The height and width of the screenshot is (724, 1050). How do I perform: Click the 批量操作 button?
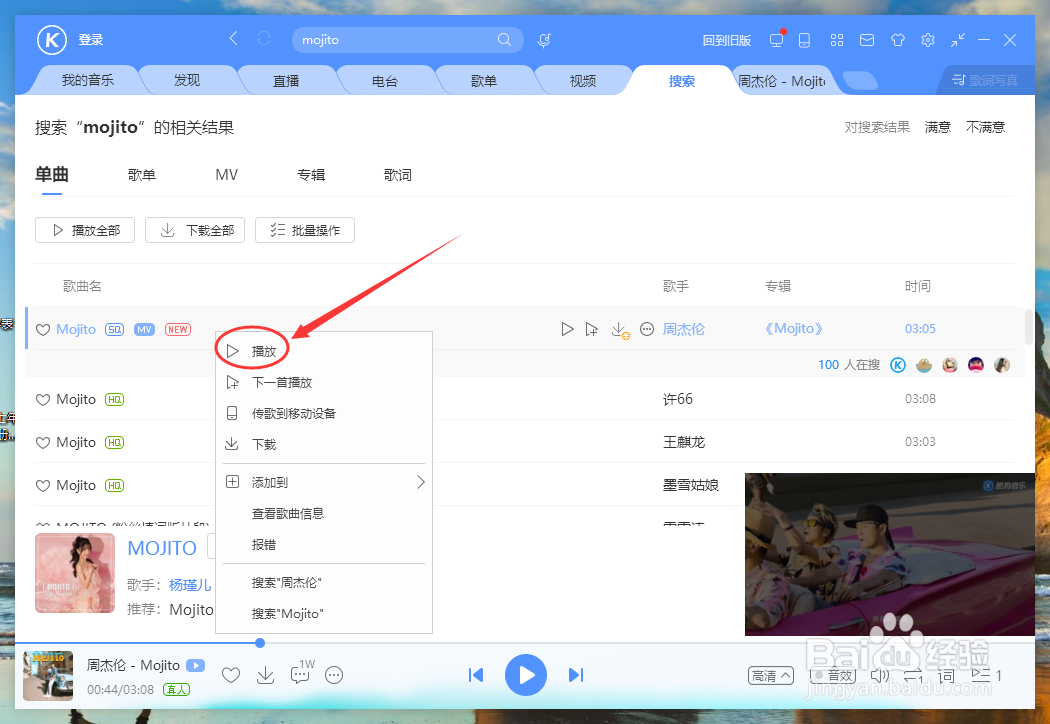pyautogui.click(x=305, y=230)
